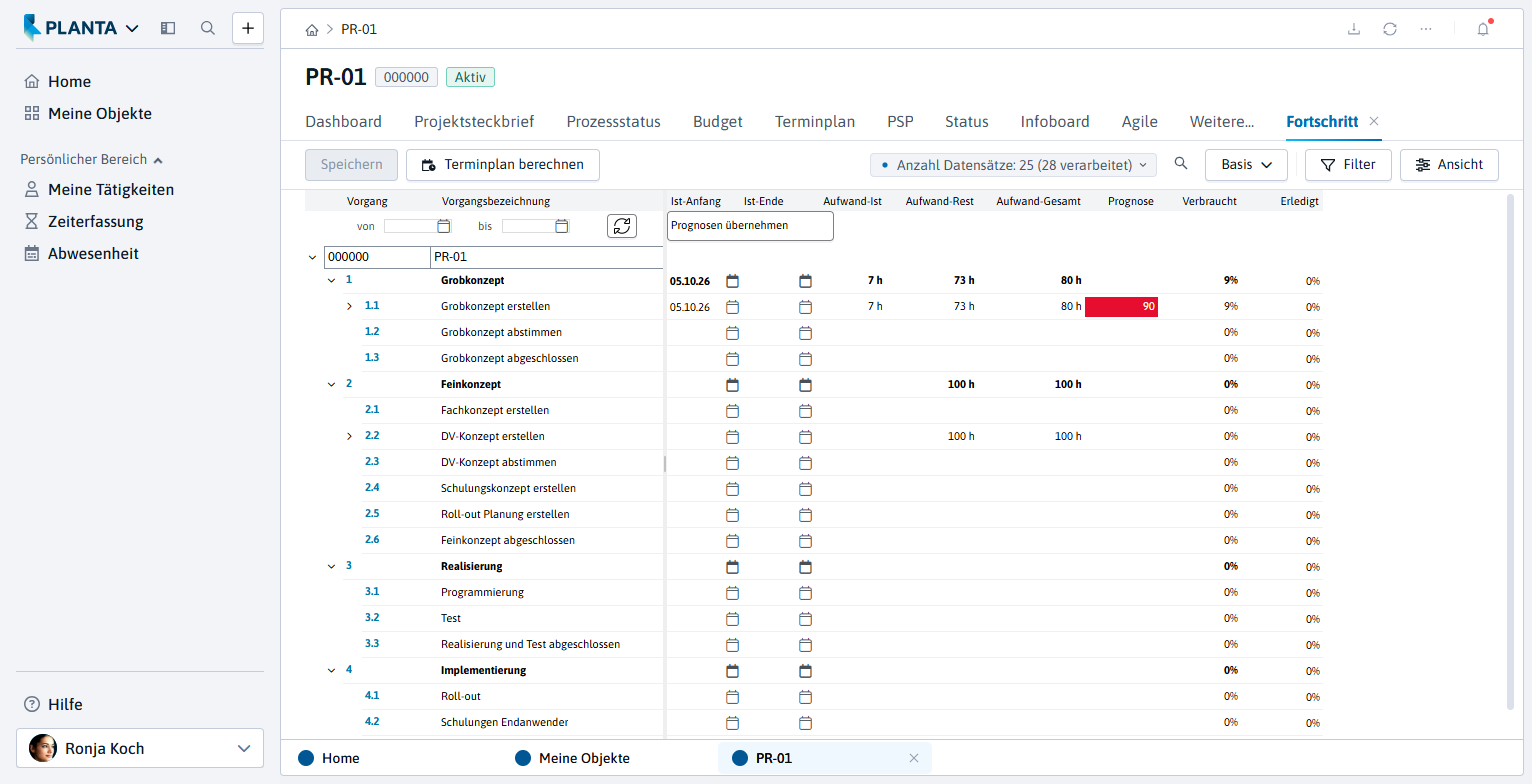Click the magnifier icon beside record count
The width and height of the screenshot is (1532, 784).
[x=1181, y=164]
